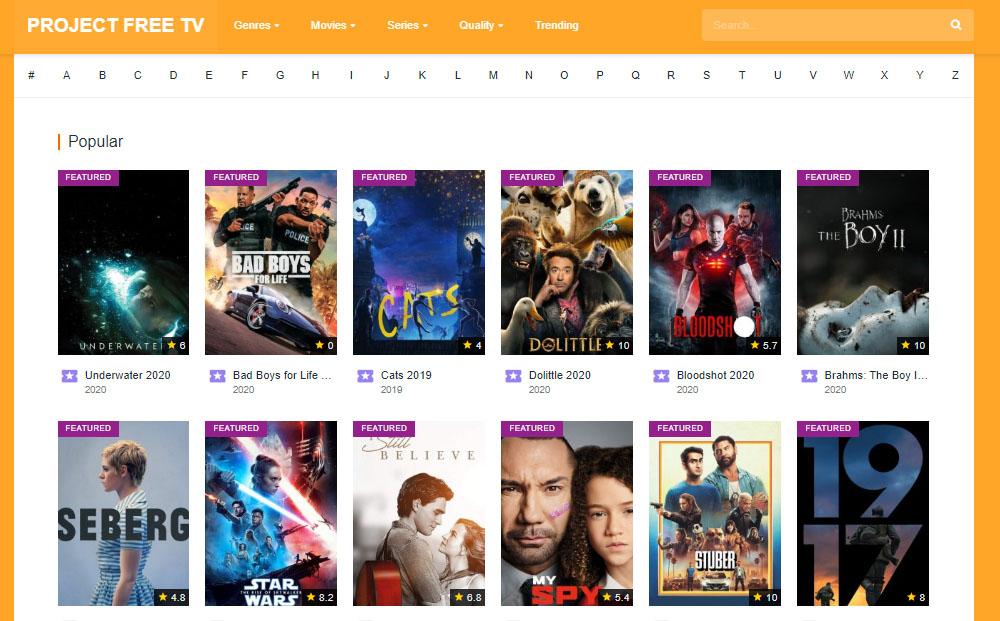Click inside the Search input field
This screenshot has width=1000, height=621.
[820, 25]
